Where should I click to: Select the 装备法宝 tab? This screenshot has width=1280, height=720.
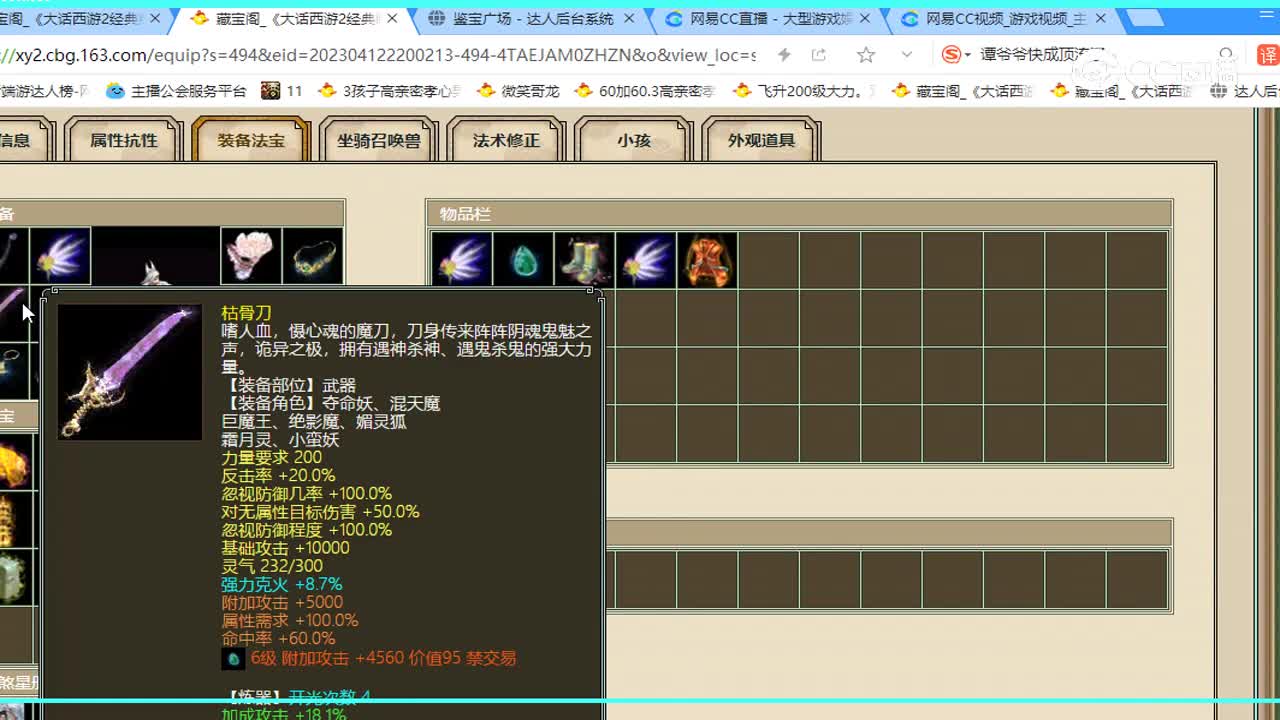(251, 140)
